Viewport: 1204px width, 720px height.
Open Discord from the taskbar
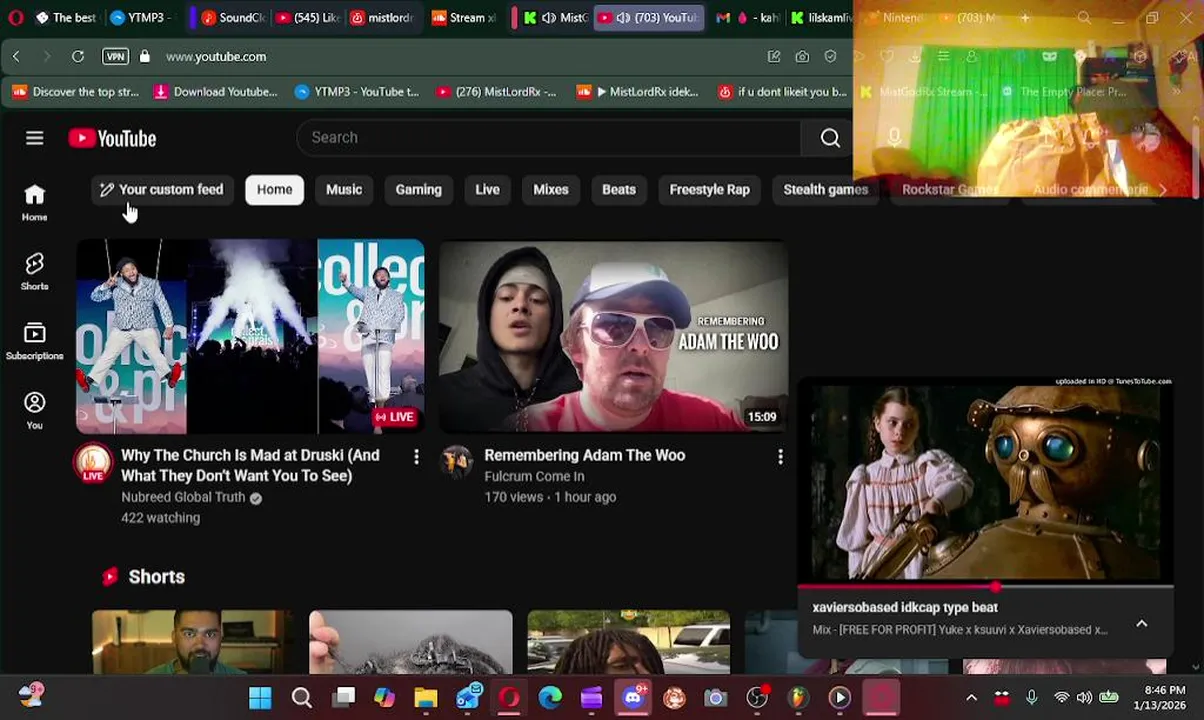(x=633, y=697)
